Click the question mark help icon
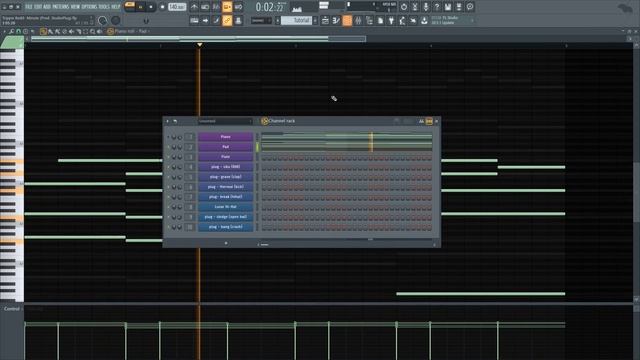640x360 pixels. (437, 7)
